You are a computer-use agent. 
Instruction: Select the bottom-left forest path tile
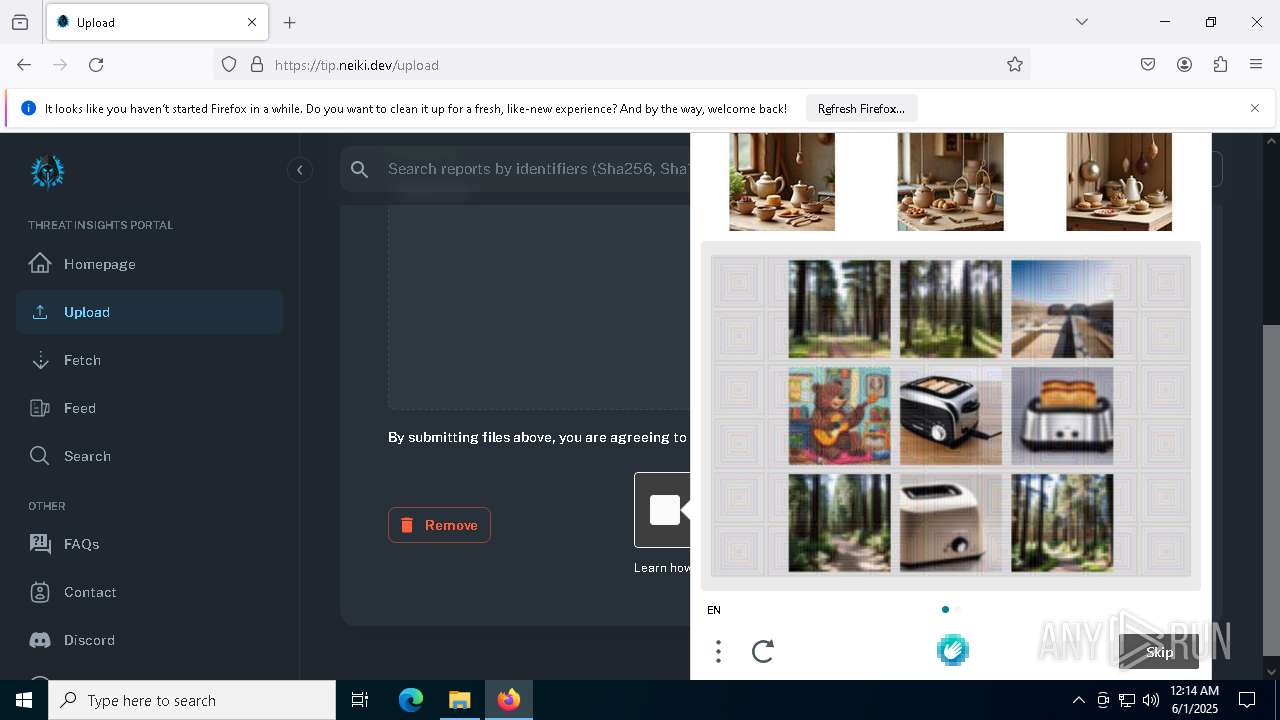pyautogui.click(x=839, y=523)
